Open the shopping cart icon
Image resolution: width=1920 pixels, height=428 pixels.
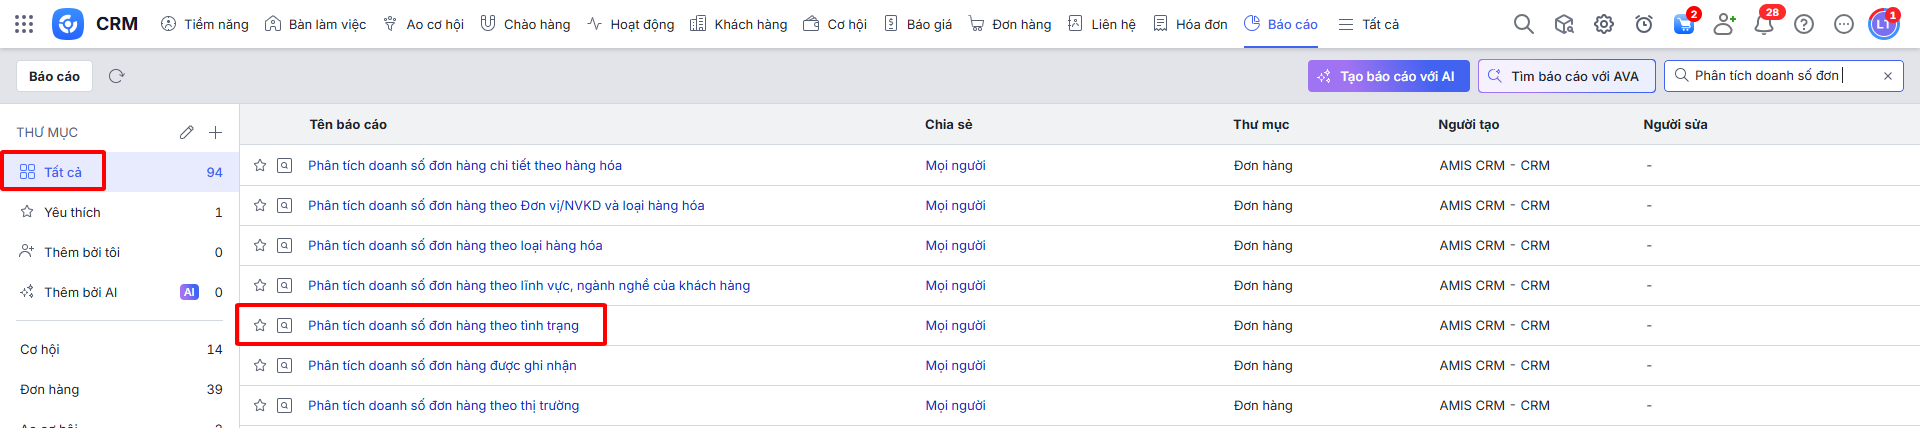[1684, 24]
